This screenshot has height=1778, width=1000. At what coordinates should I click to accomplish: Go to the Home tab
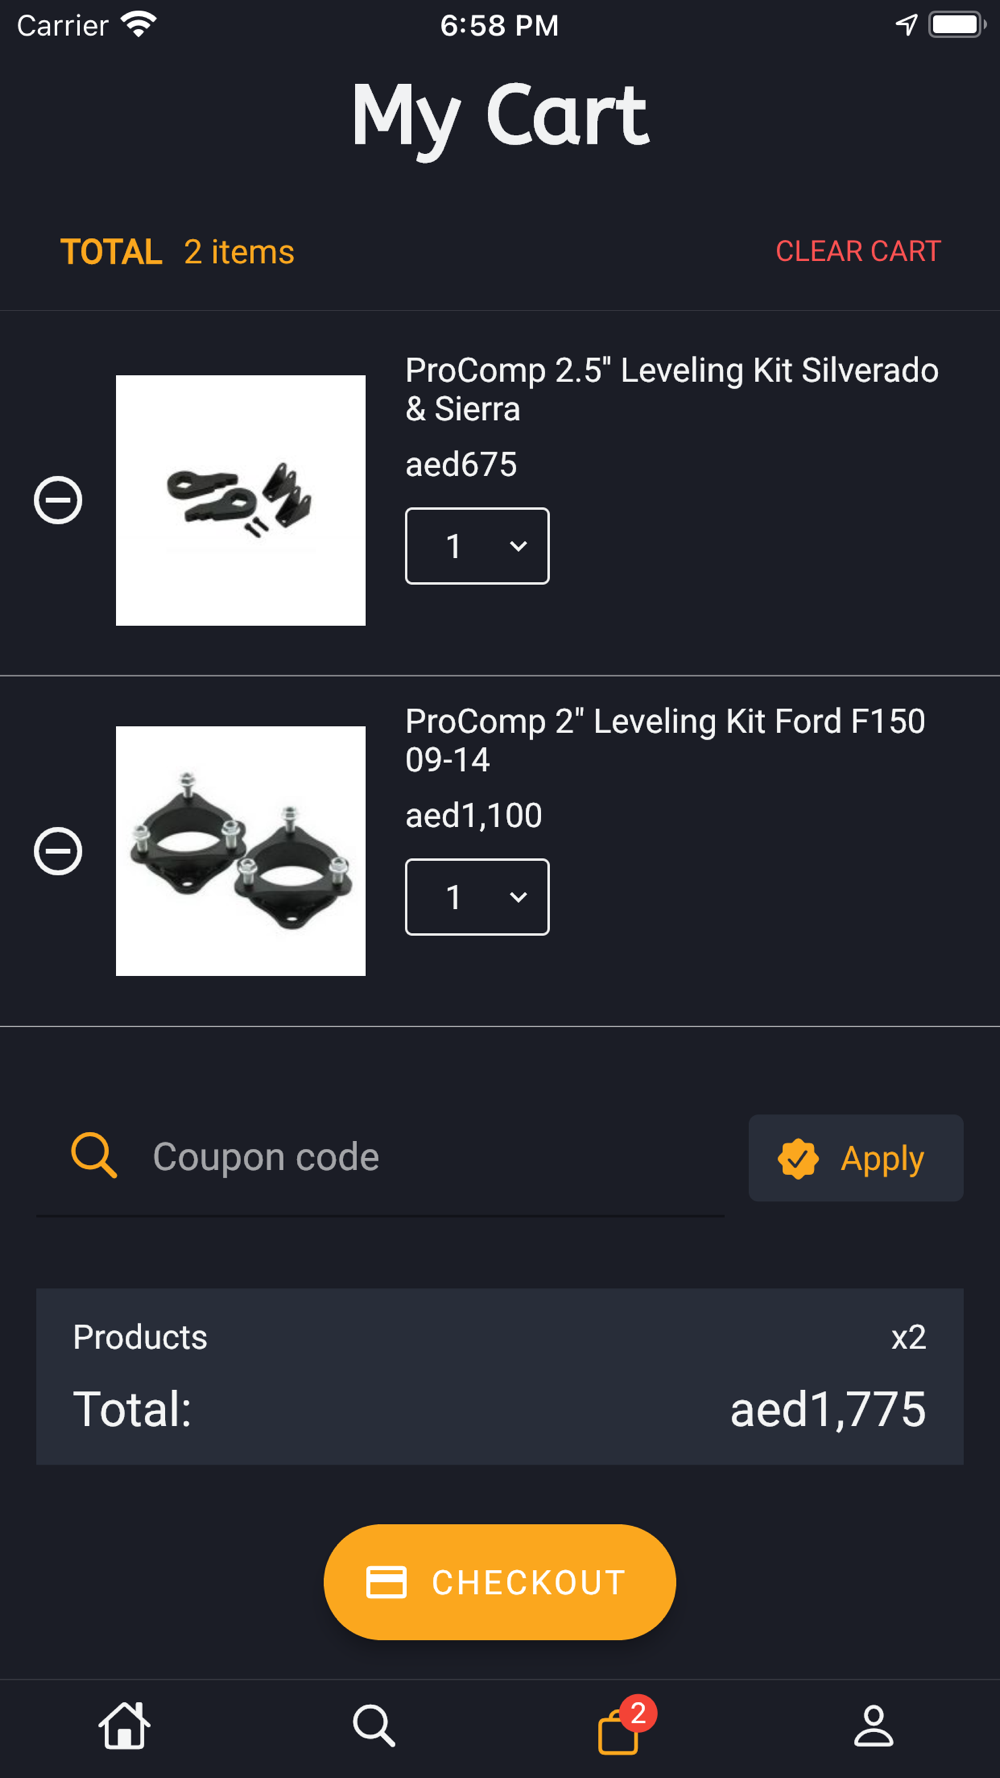[x=125, y=1726]
